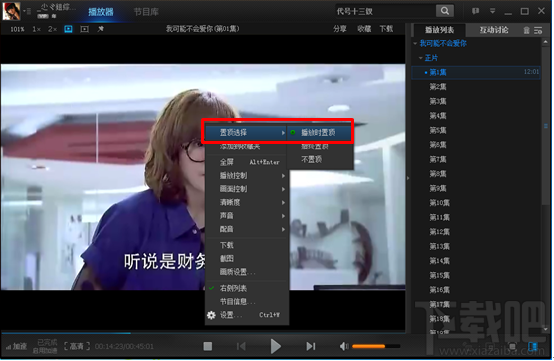Click the pin window icon in top toolbar
This screenshot has width=554, height=361.
tap(101, 29)
